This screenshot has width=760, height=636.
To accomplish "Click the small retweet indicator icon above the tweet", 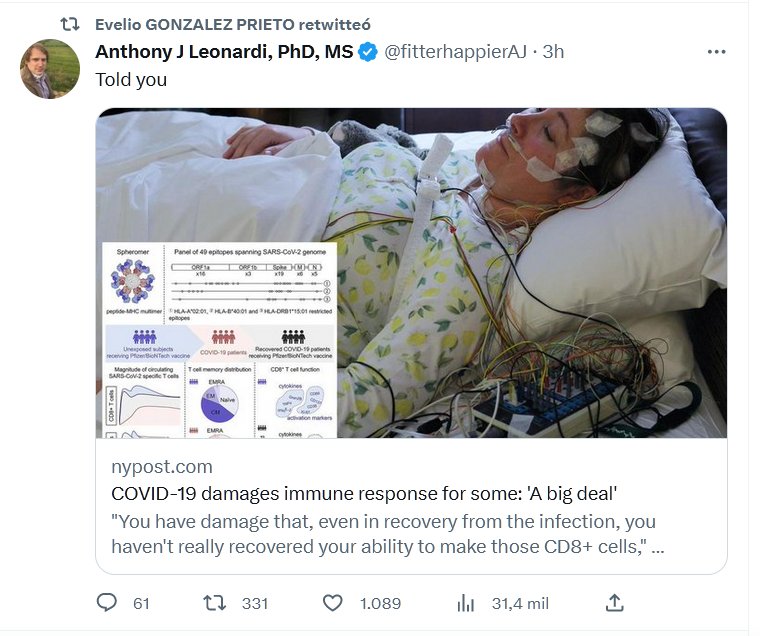I will point(71,24).
